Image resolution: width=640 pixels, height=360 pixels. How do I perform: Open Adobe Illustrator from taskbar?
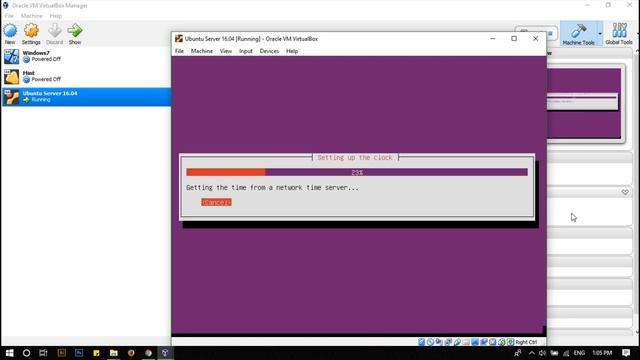(x=62, y=353)
